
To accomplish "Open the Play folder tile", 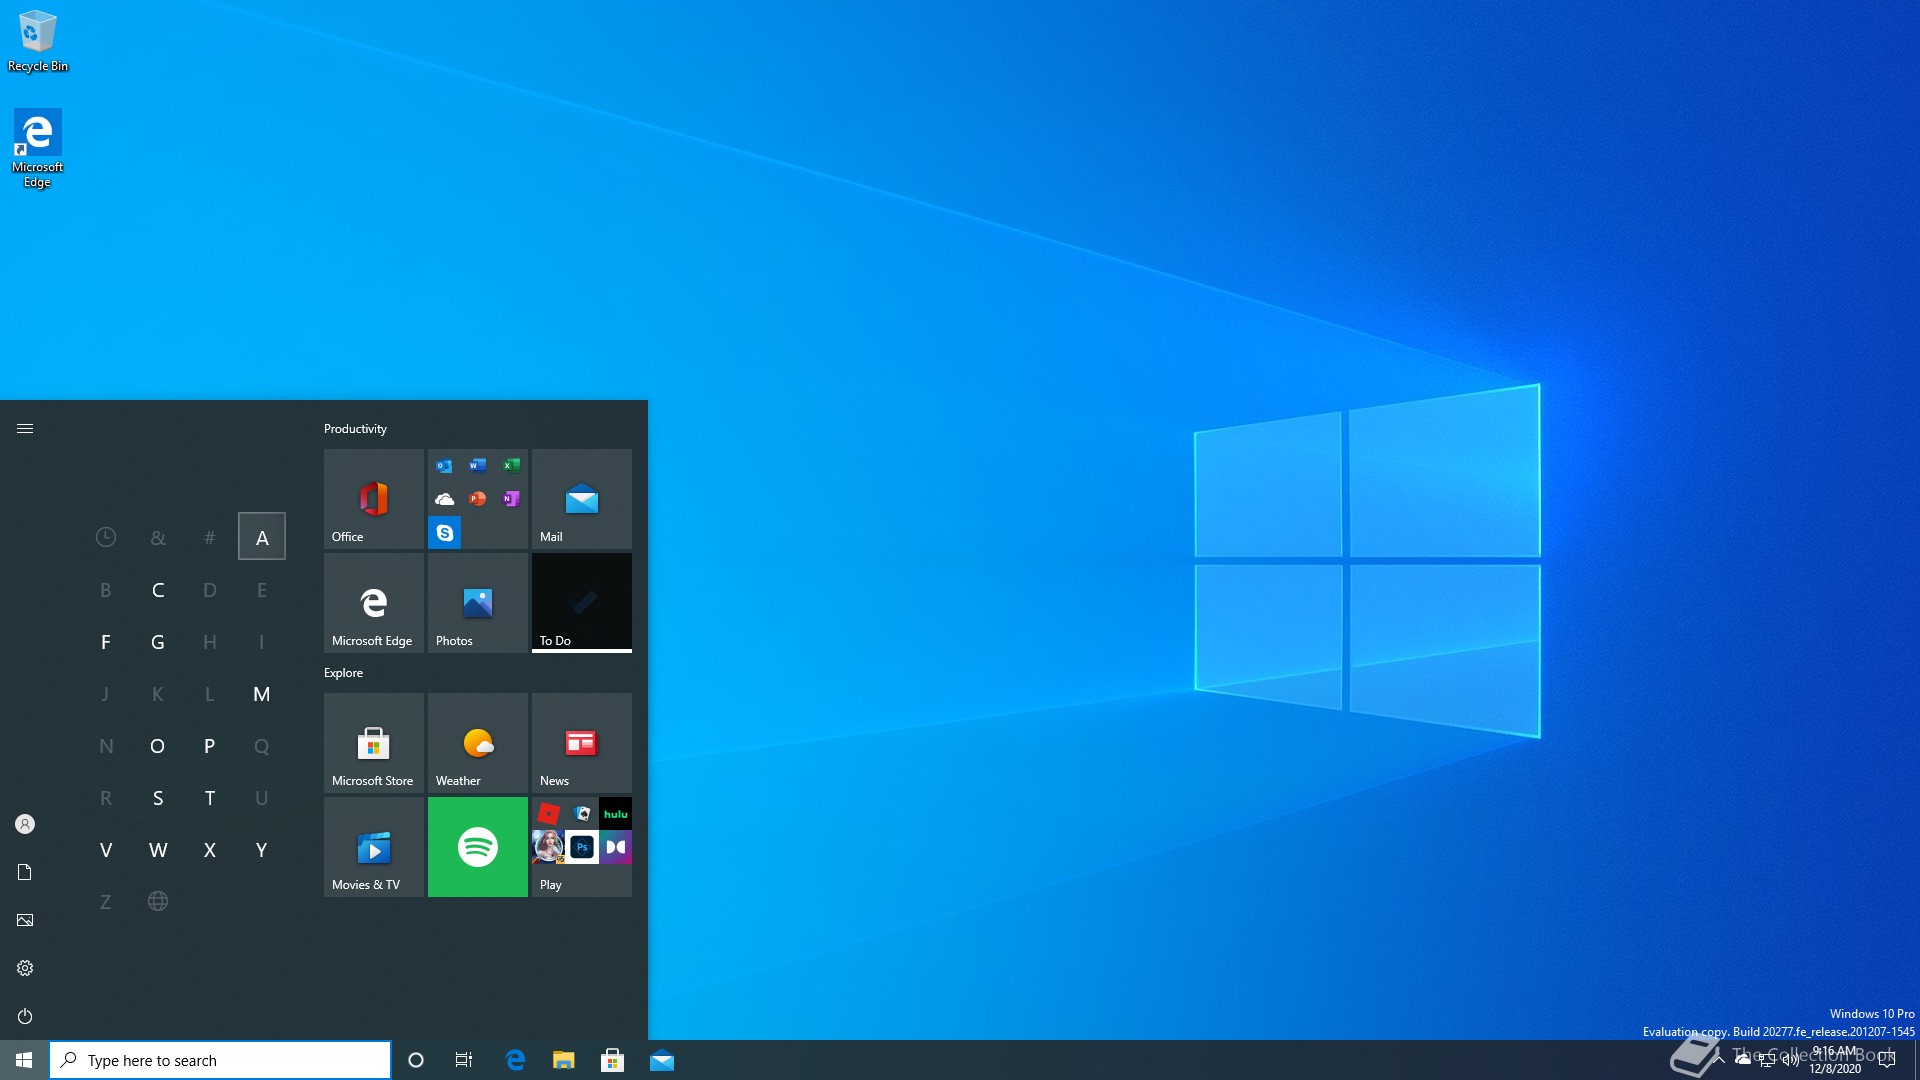I will [582, 847].
